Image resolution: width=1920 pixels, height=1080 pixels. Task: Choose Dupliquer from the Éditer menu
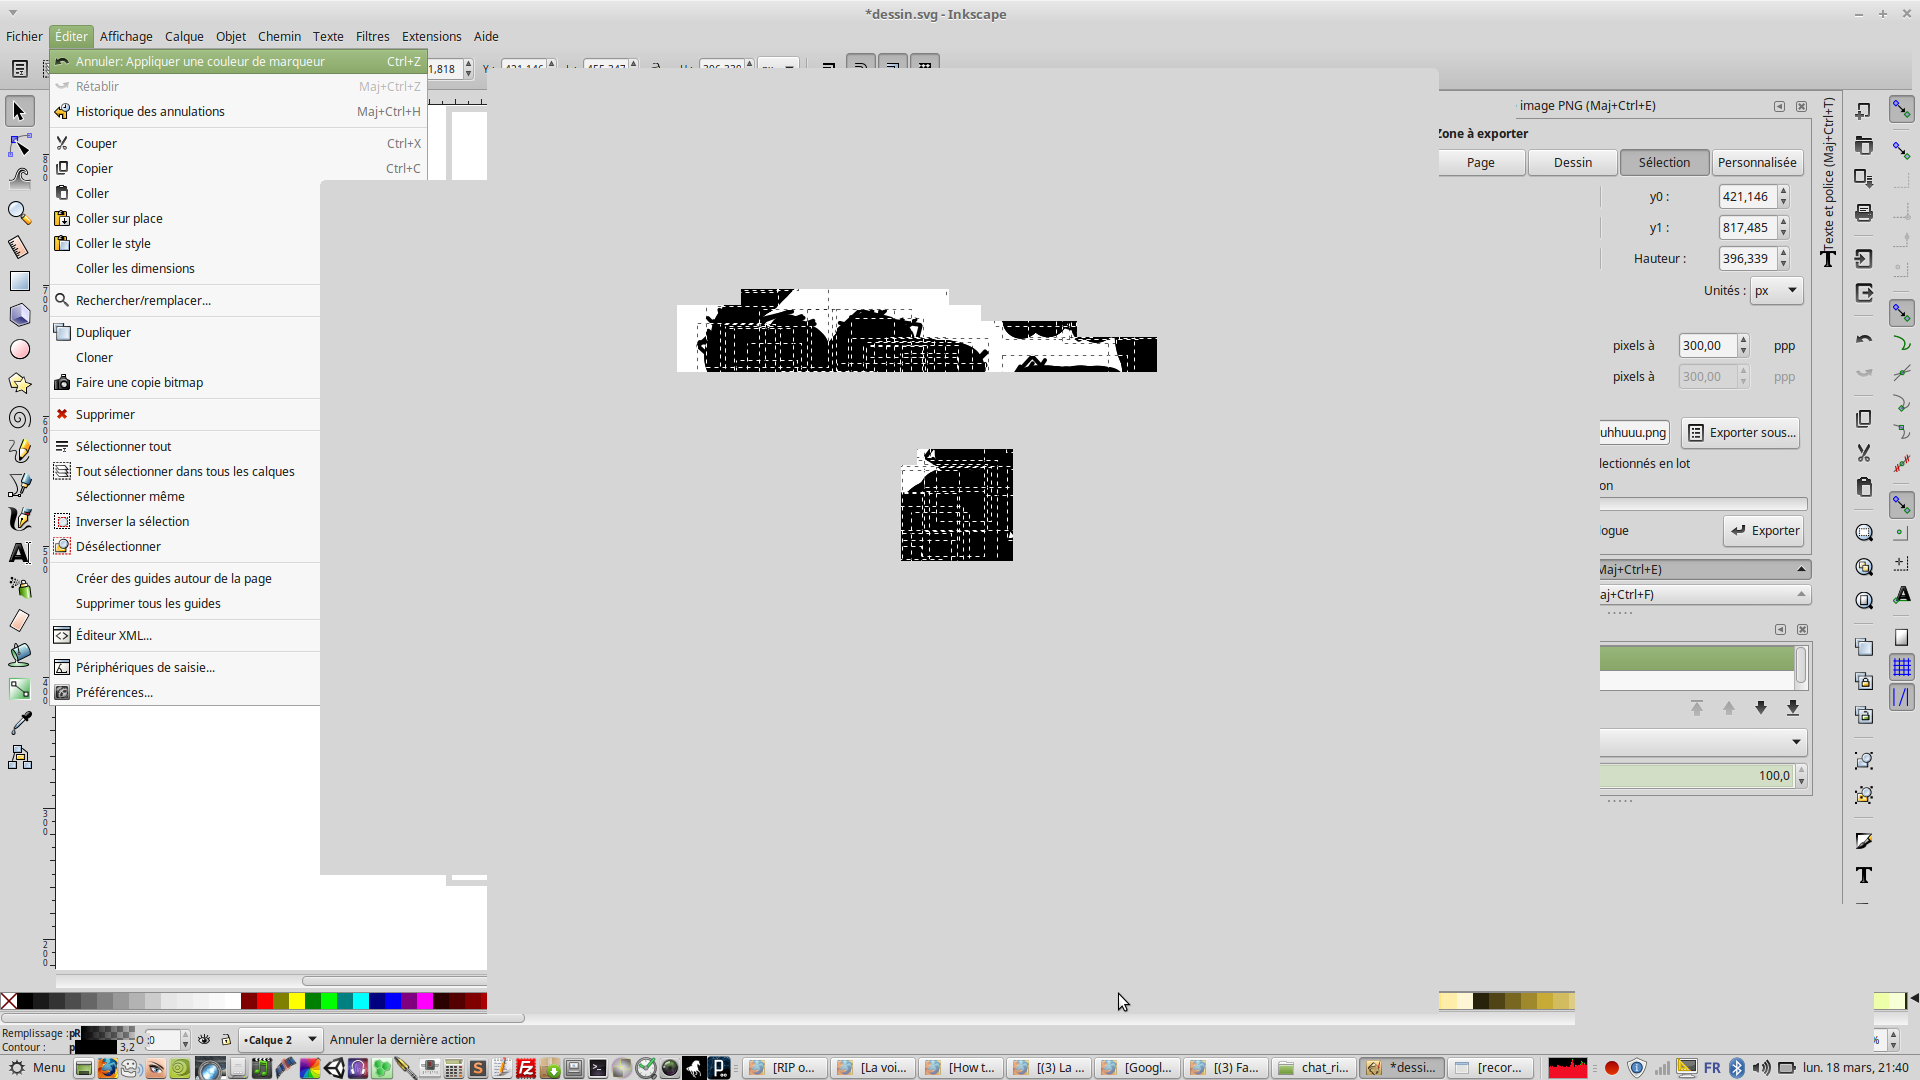[x=103, y=332]
